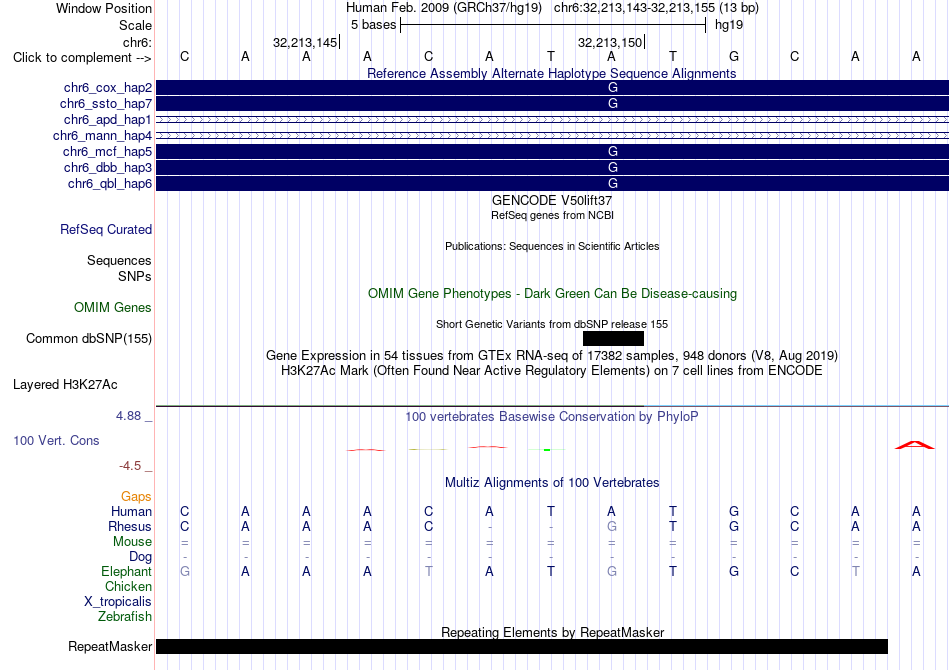
Task: Open GENCODE V50lift37 track title
Action: [551, 201]
